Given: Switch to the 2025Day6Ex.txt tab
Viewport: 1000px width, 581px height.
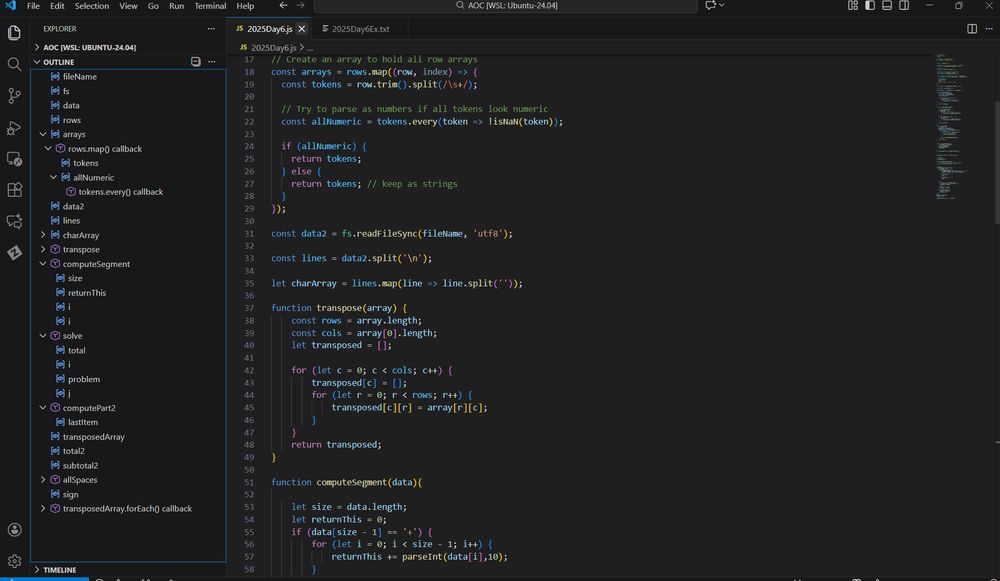Looking at the screenshot, I should [x=360, y=29].
